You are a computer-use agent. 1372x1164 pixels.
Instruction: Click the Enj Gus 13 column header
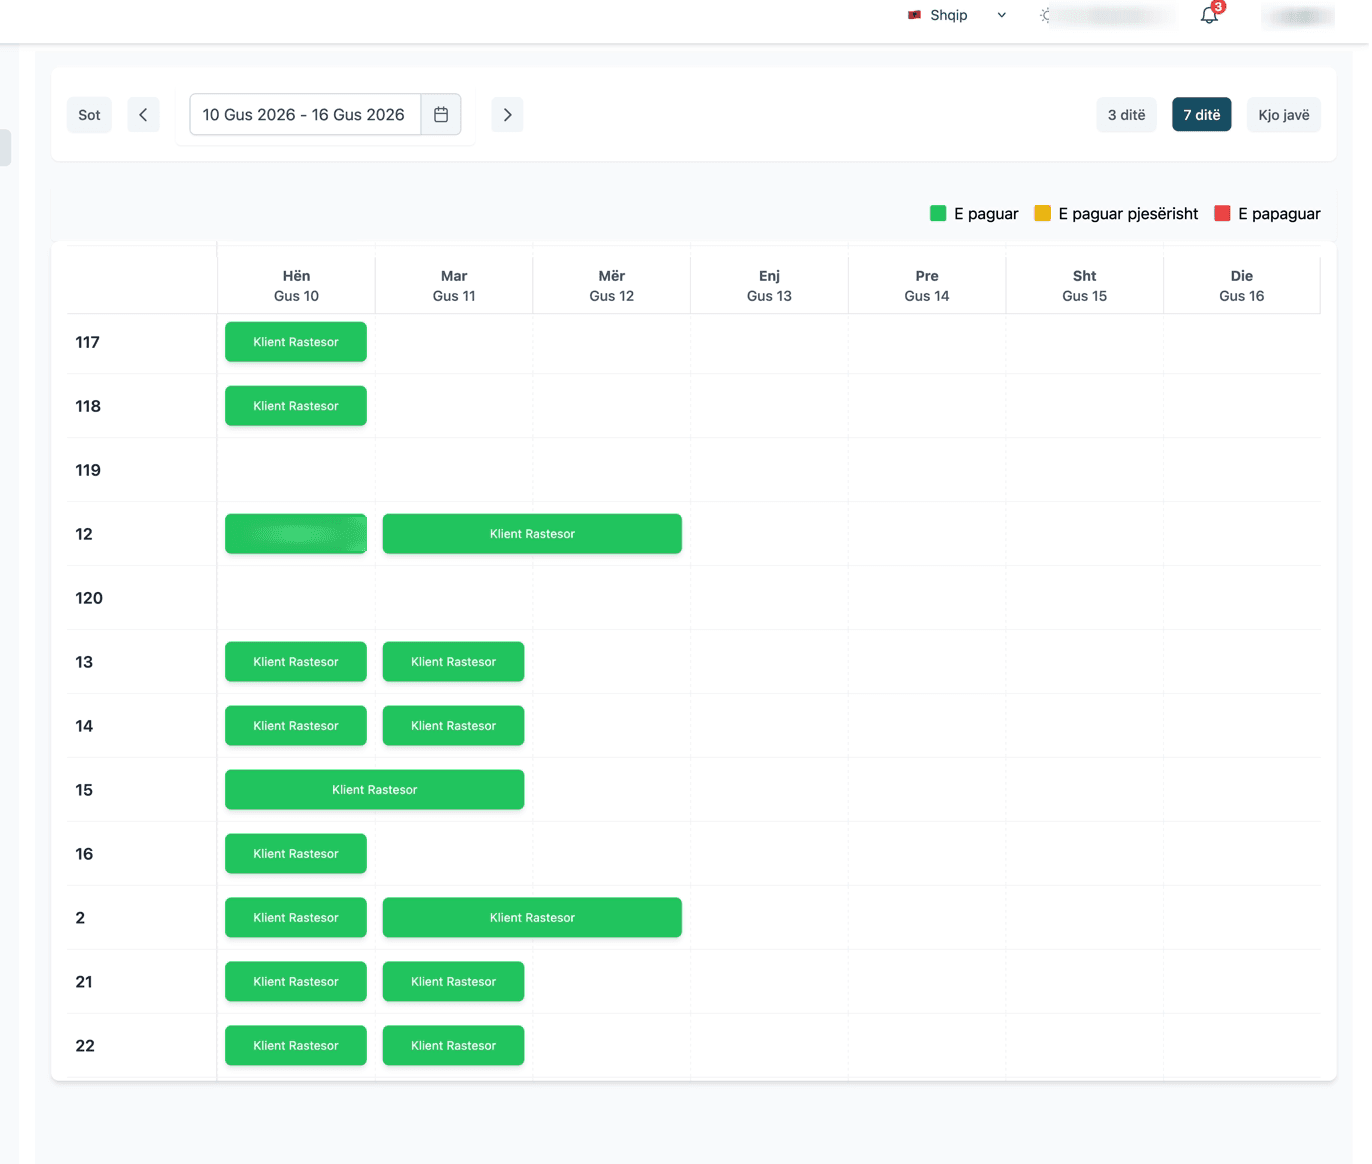[x=769, y=286]
